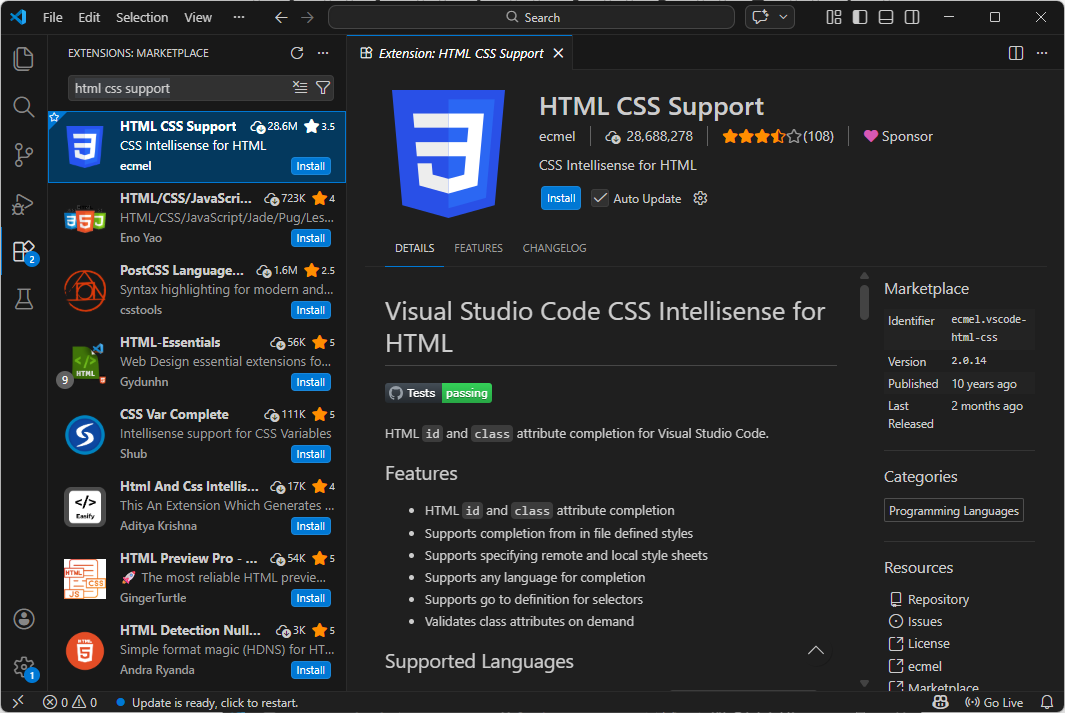Screen dimensions: 1065x713
Task: Refresh the extensions marketplace list
Action: pyautogui.click(x=297, y=53)
